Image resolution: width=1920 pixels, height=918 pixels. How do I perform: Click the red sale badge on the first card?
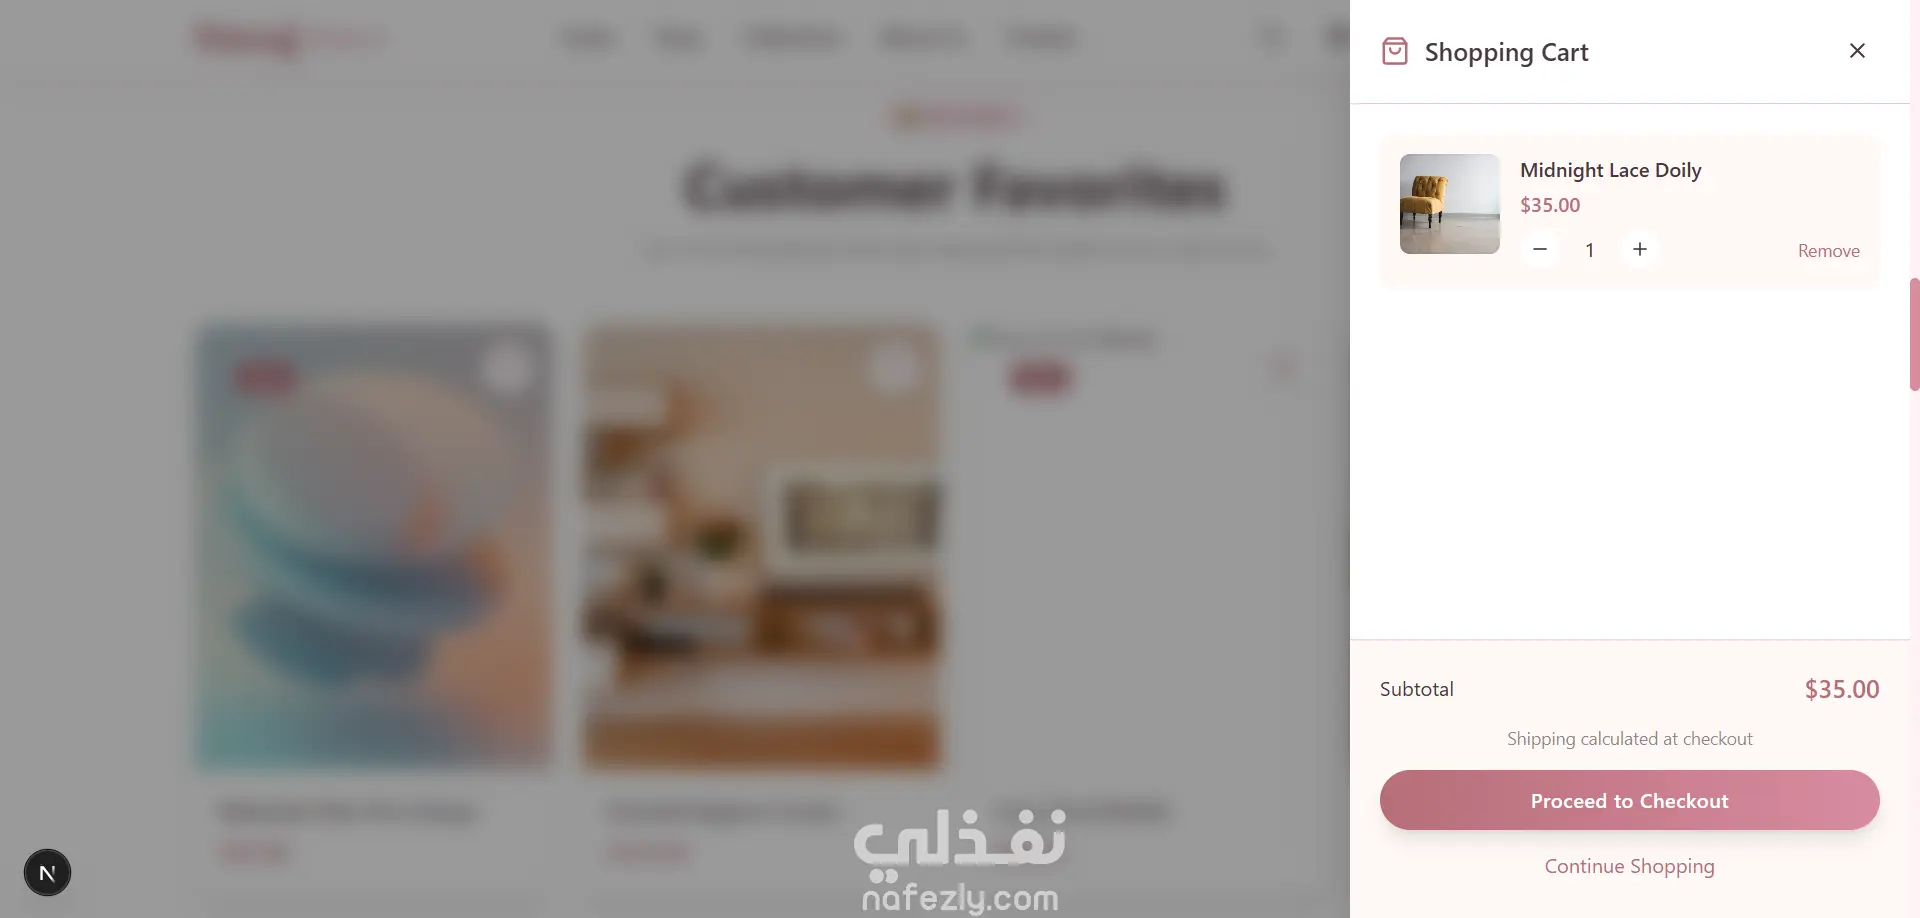point(266,377)
